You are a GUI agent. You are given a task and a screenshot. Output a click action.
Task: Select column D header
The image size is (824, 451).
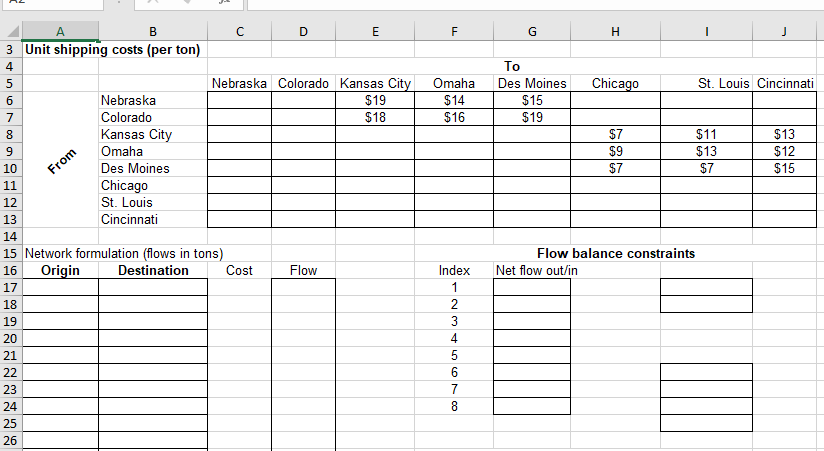[x=303, y=32]
